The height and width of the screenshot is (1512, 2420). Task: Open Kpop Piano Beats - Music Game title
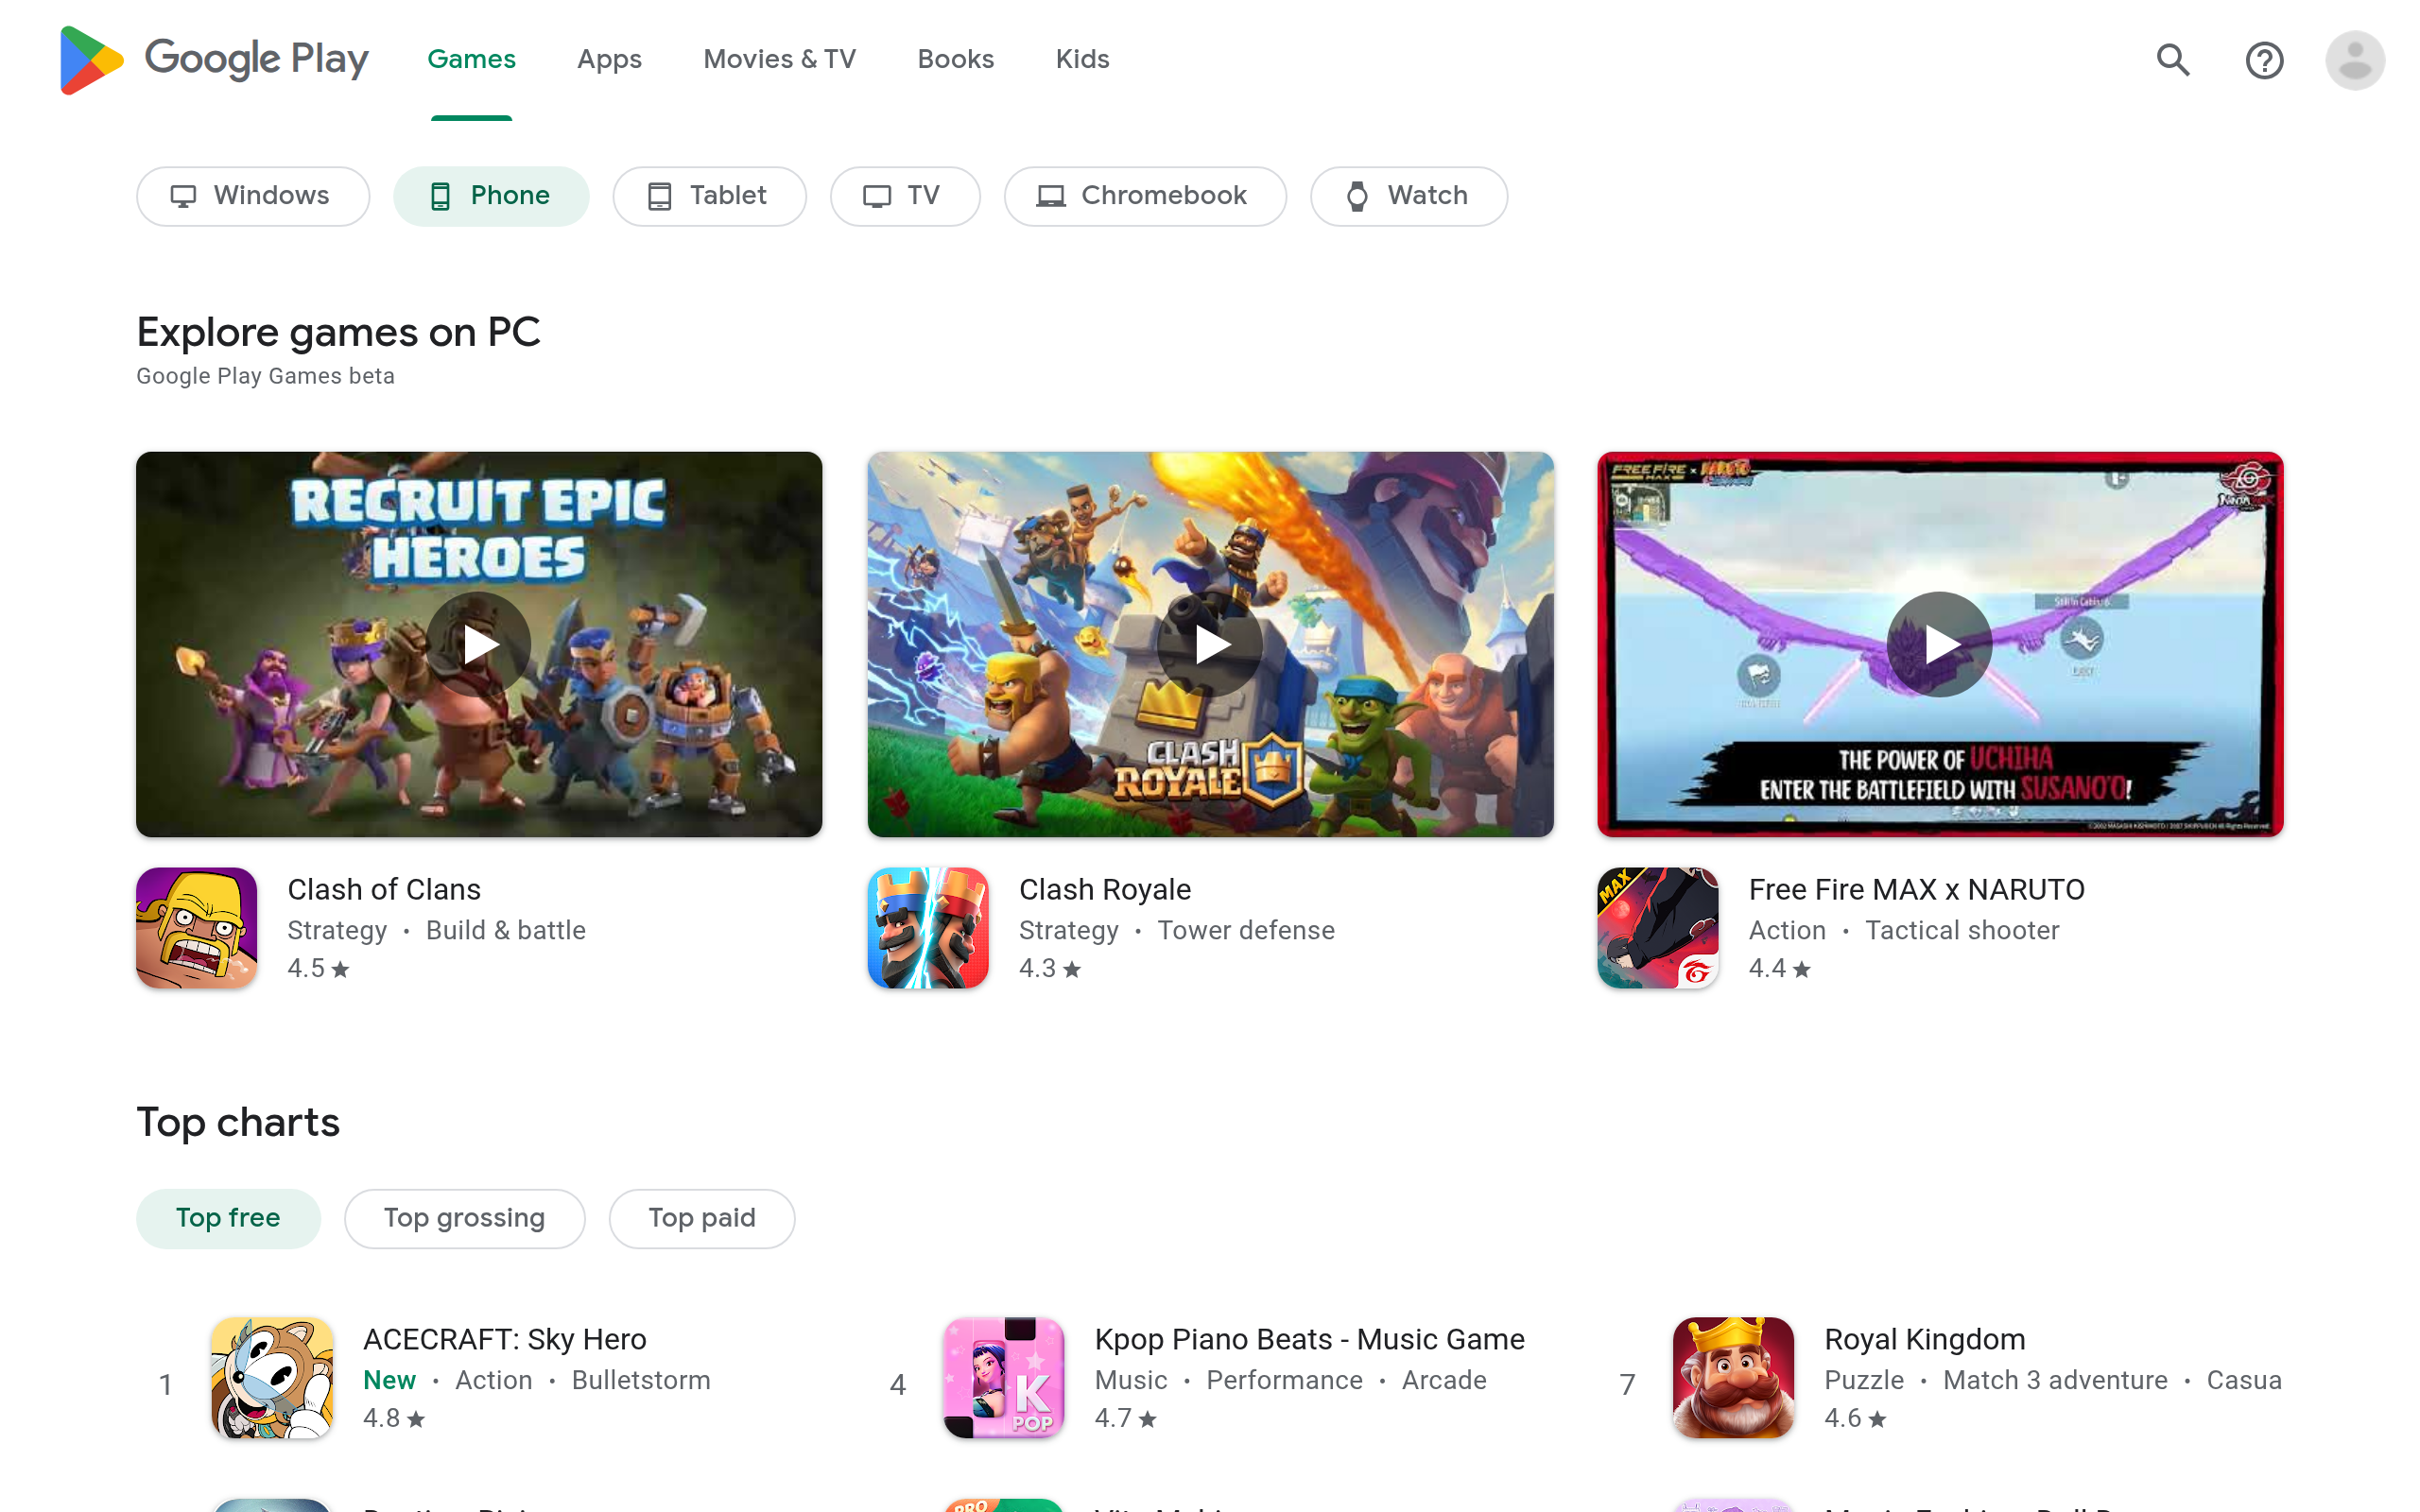pyautogui.click(x=1310, y=1339)
